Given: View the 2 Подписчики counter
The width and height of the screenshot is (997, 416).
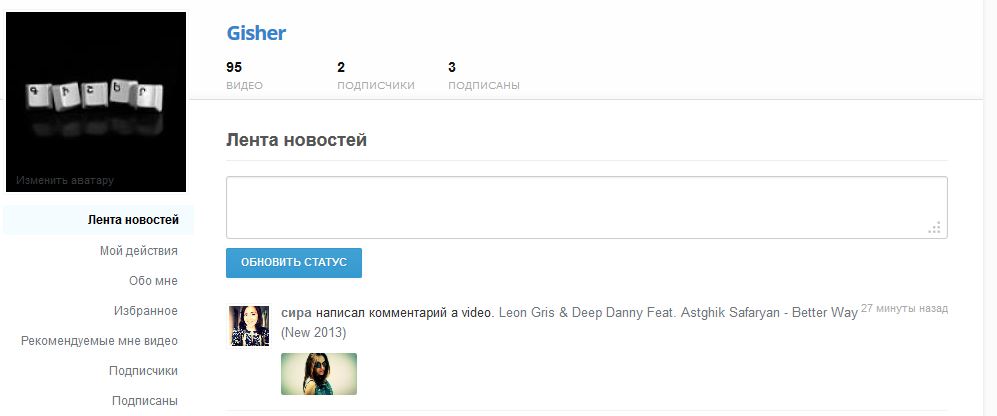Looking at the screenshot, I should click(375, 76).
